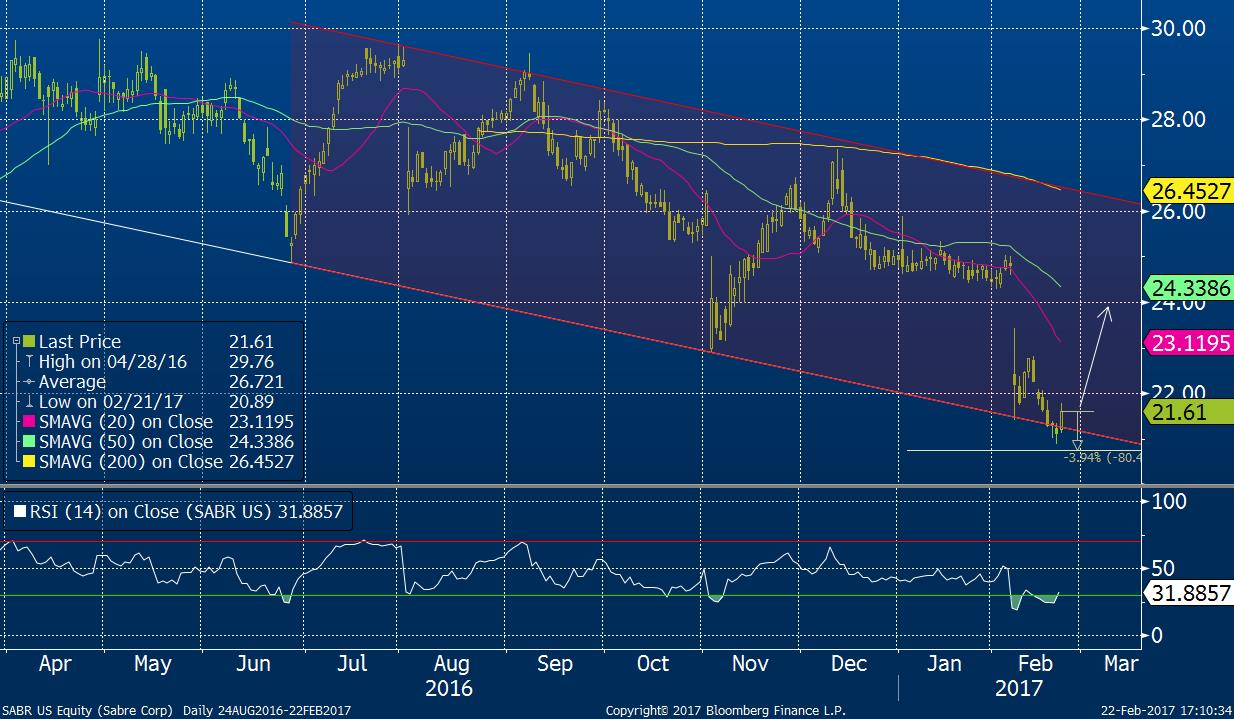Click the green SMAVG (50) legend swatch
Viewport: 1234px width, 719px height.
pos(27,442)
